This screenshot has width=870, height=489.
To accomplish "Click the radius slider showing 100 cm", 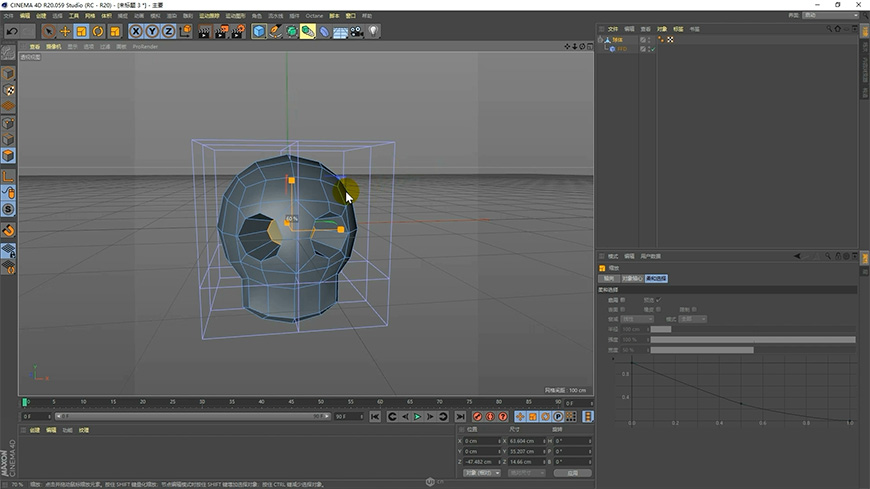I will [753, 329].
